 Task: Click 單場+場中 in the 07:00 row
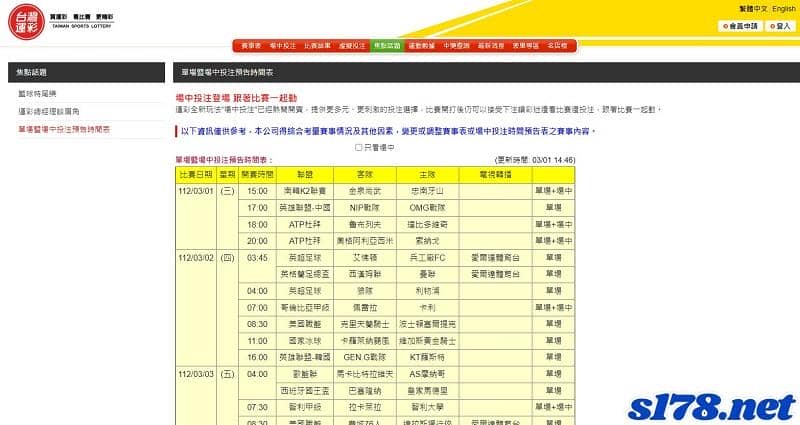[x=554, y=308]
